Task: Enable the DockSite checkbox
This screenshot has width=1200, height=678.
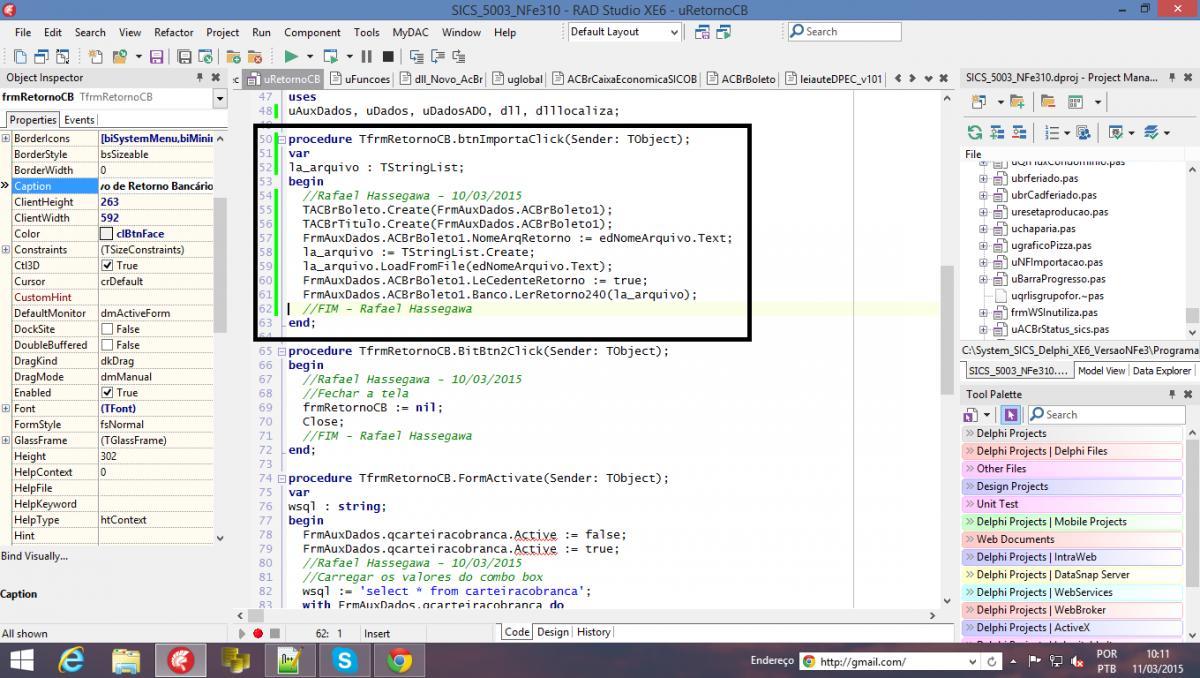Action: pos(107,329)
